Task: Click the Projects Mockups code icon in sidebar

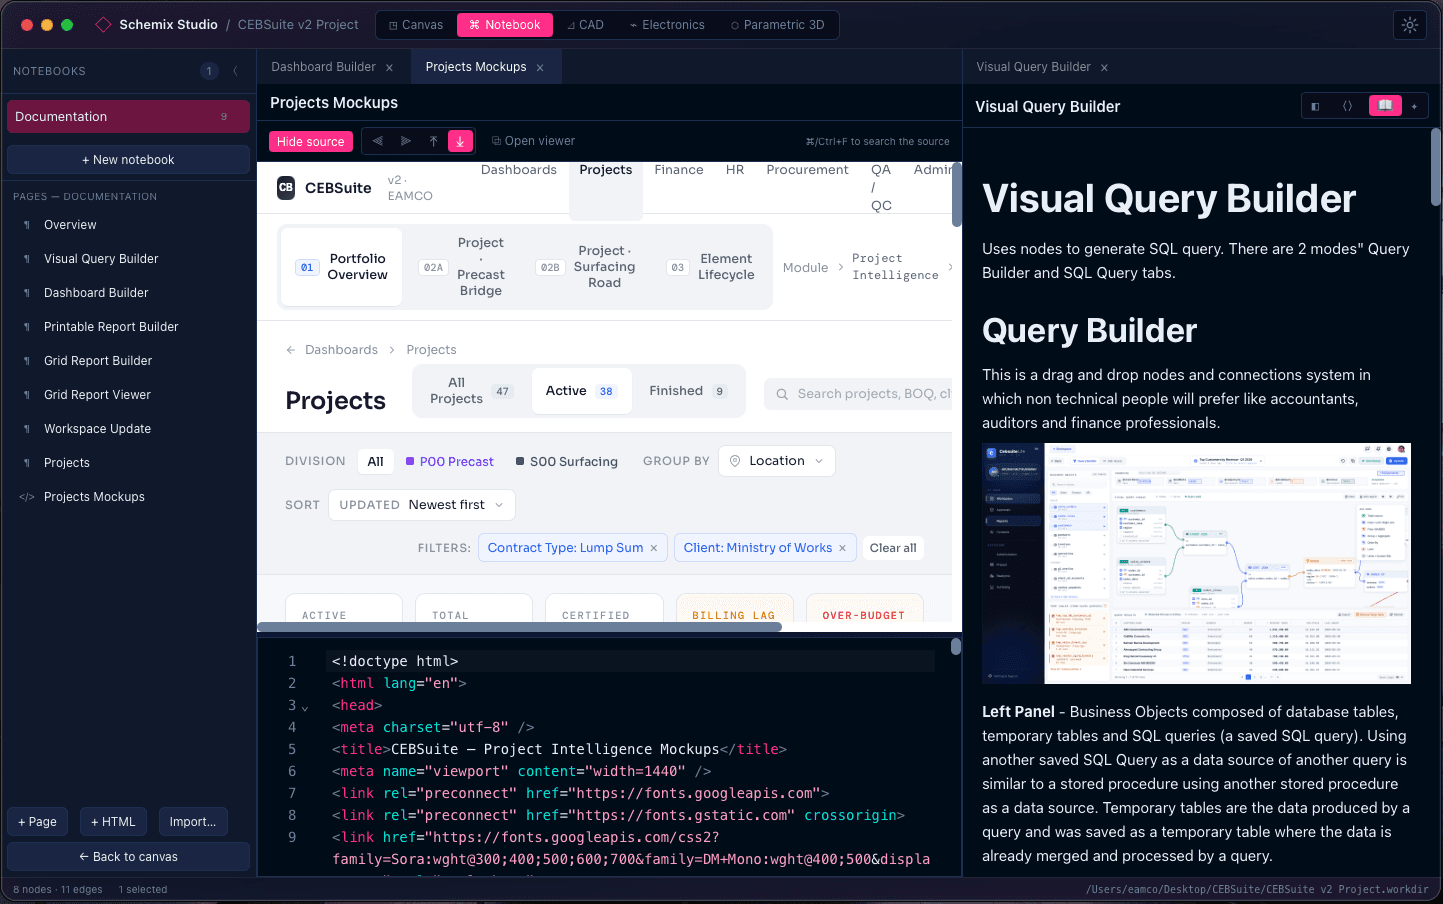Action: point(27,497)
